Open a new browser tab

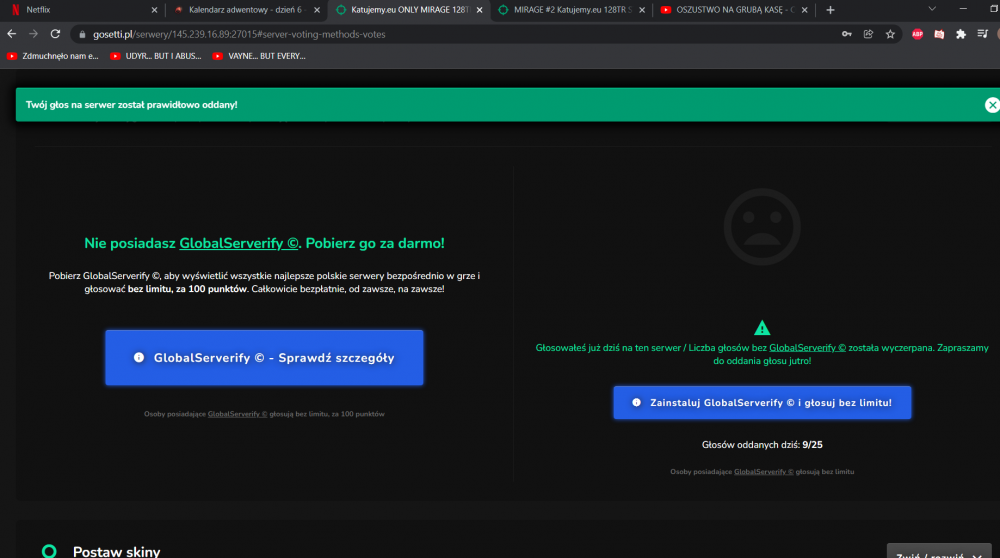coord(830,10)
